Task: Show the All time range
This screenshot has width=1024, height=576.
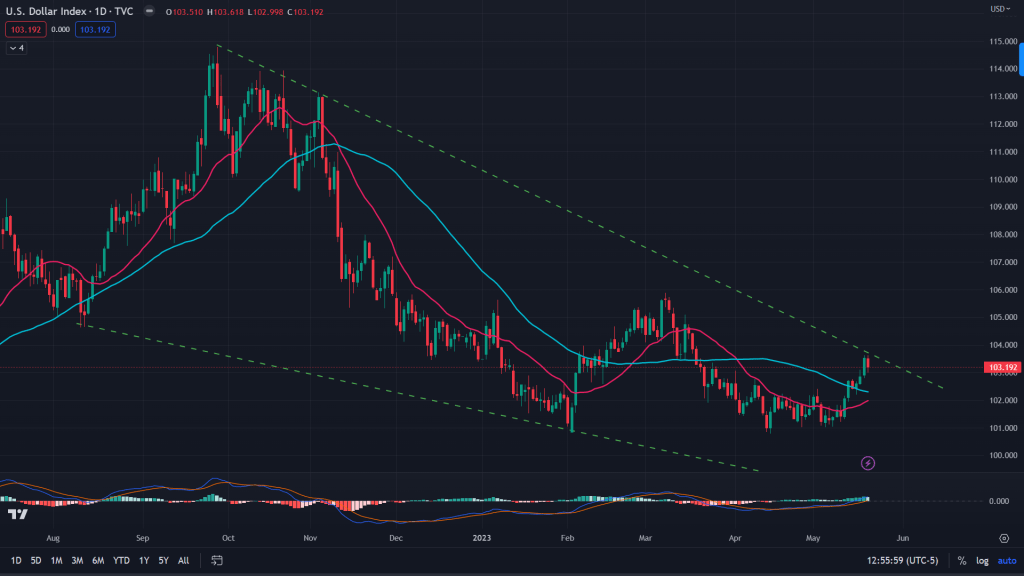Action: coord(183,561)
